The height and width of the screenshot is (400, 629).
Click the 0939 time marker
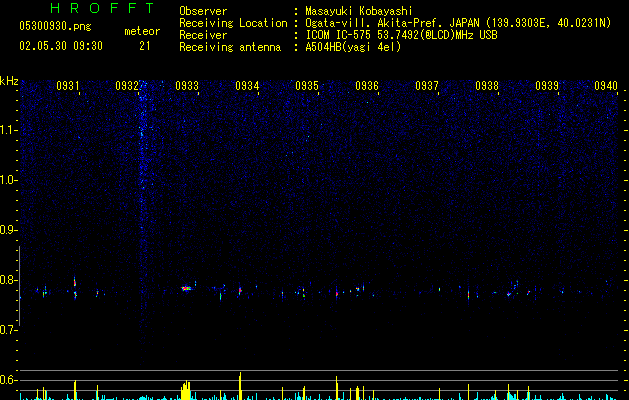[547, 86]
